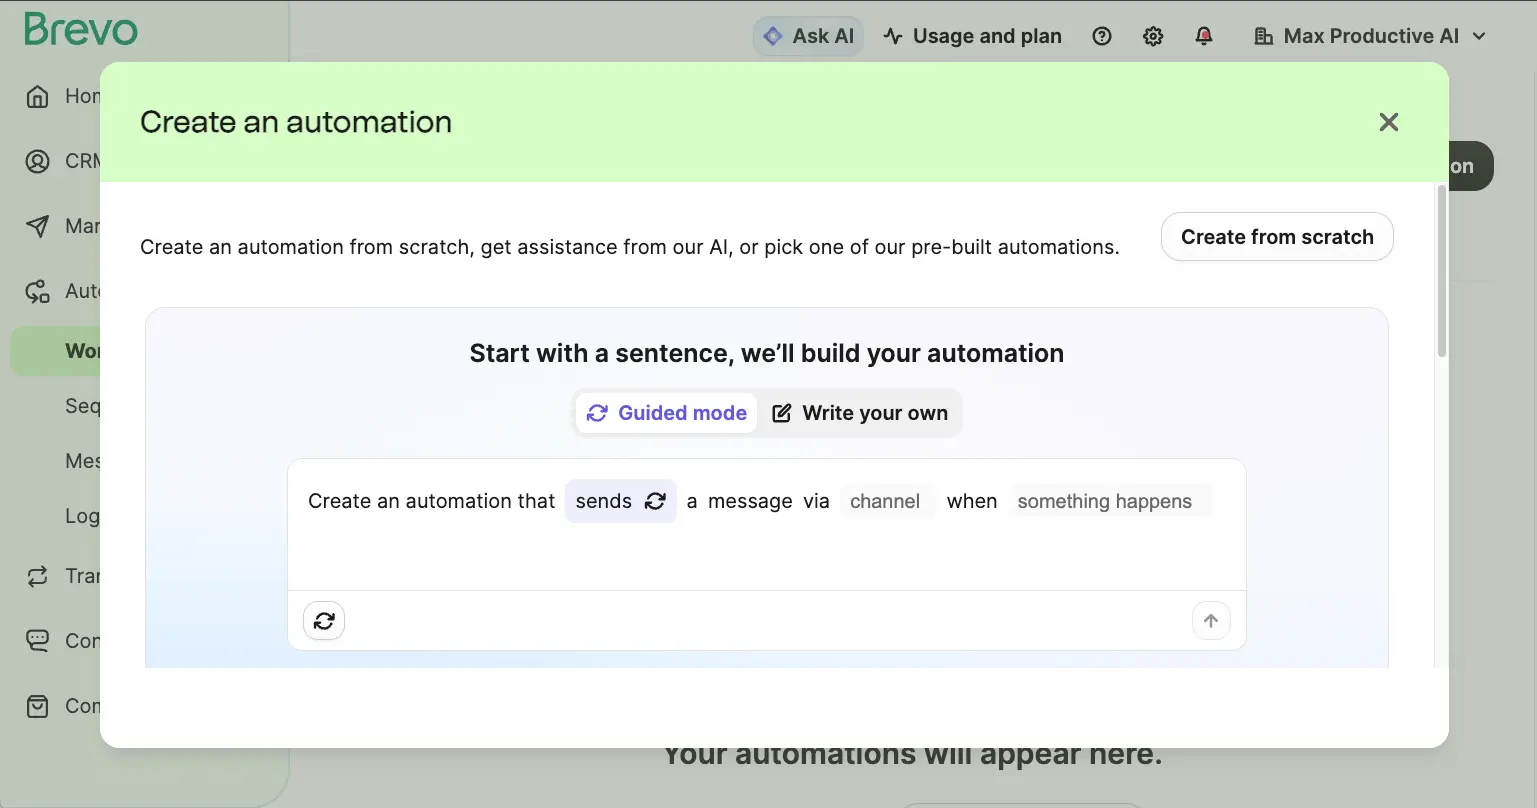This screenshot has height=808, width=1537.
Task: Open the help question mark icon
Action: coord(1102,36)
